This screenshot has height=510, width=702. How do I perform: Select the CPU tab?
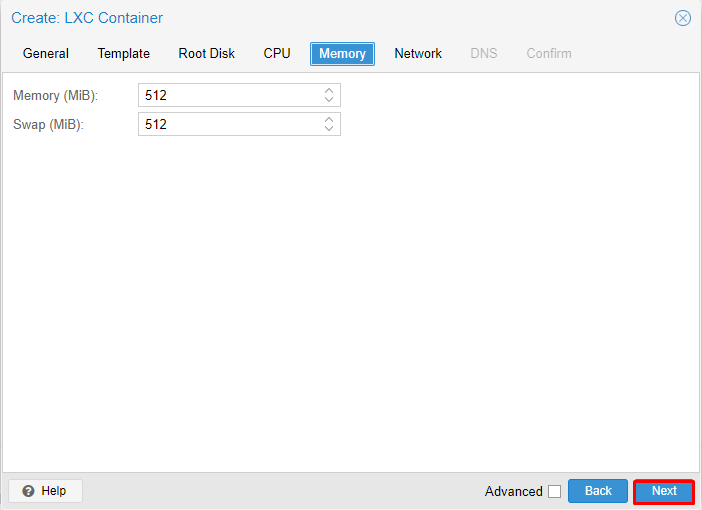pyautogui.click(x=277, y=54)
